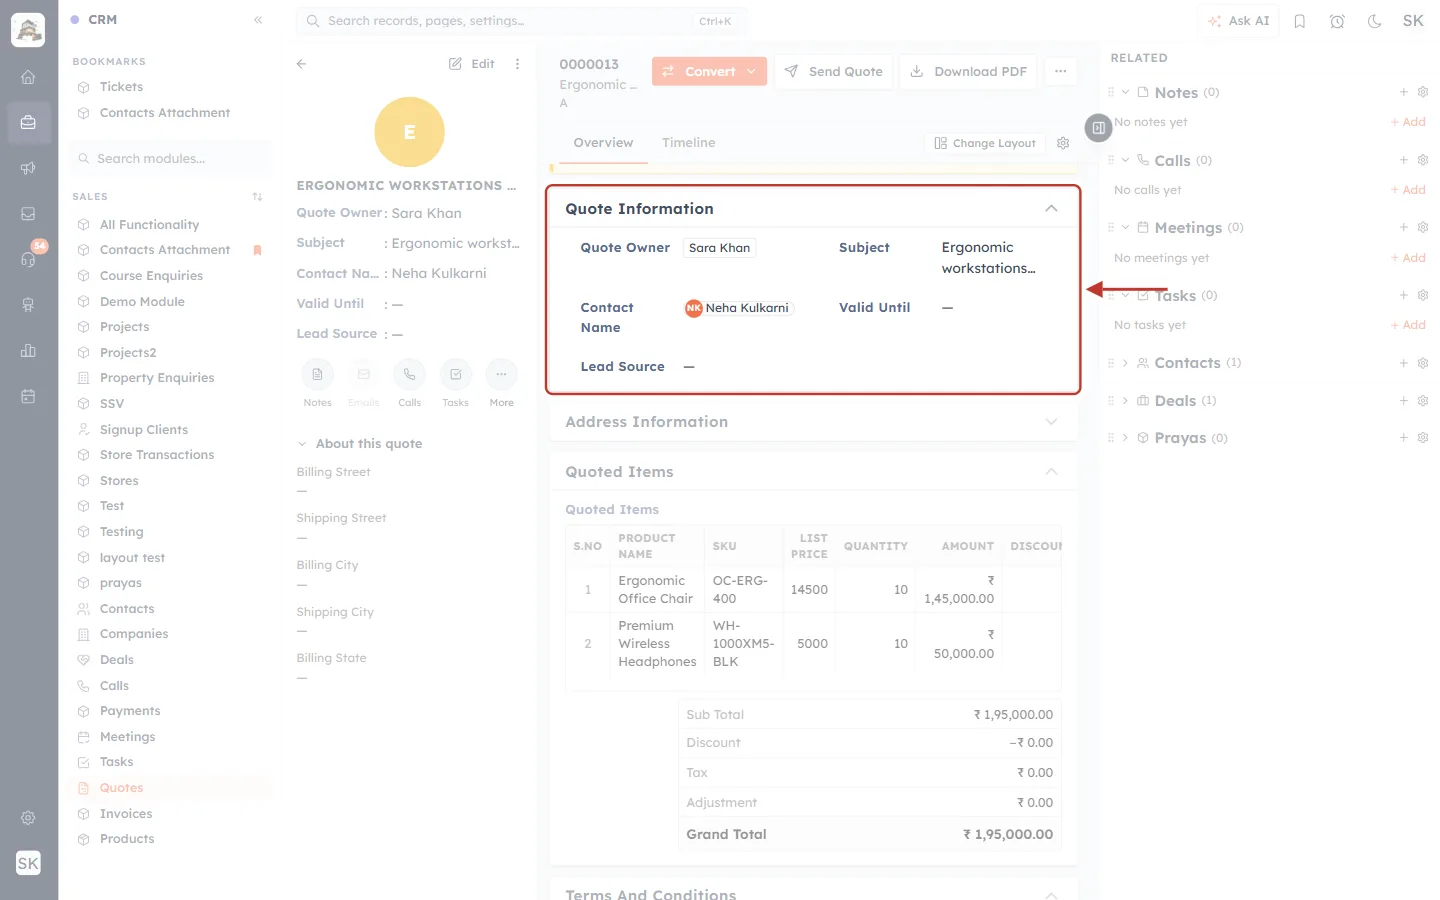The height and width of the screenshot is (900, 1440).
Task: Click the Download PDF button
Action: tap(969, 72)
